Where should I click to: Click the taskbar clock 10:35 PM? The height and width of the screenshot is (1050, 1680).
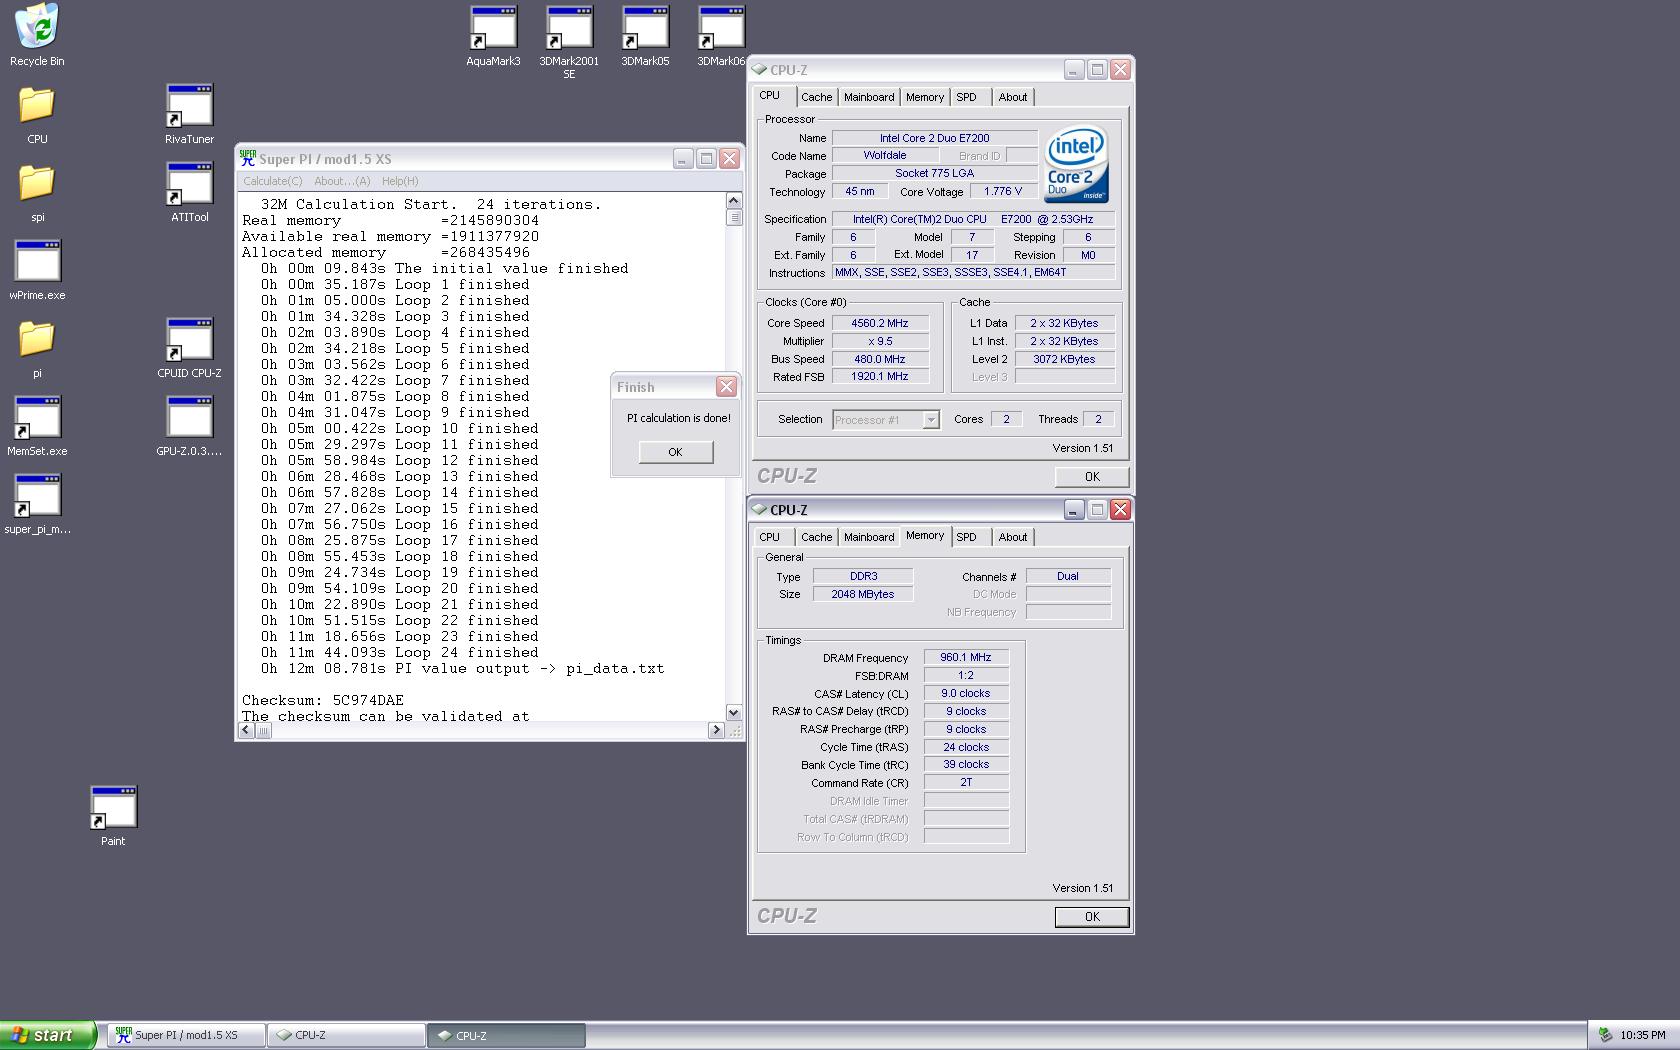tap(1643, 1035)
